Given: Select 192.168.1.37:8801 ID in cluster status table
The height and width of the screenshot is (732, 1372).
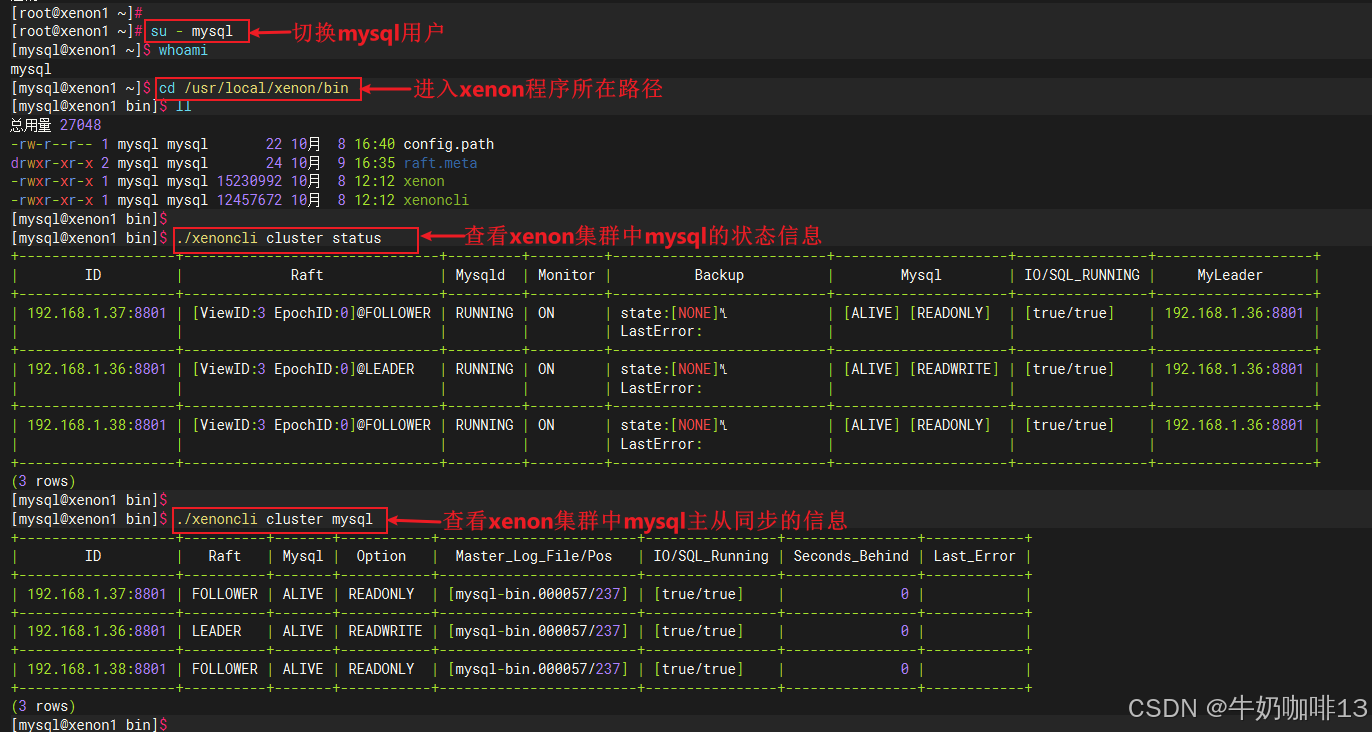Looking at the screenshot, I should [97, 313].
